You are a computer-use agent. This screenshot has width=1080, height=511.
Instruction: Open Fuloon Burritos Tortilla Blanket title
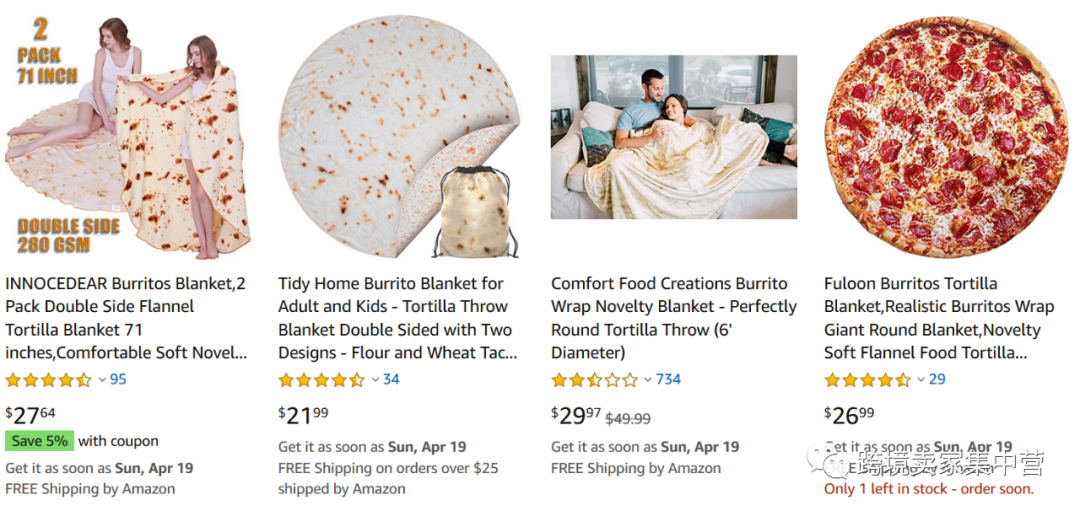coord(938,318)
